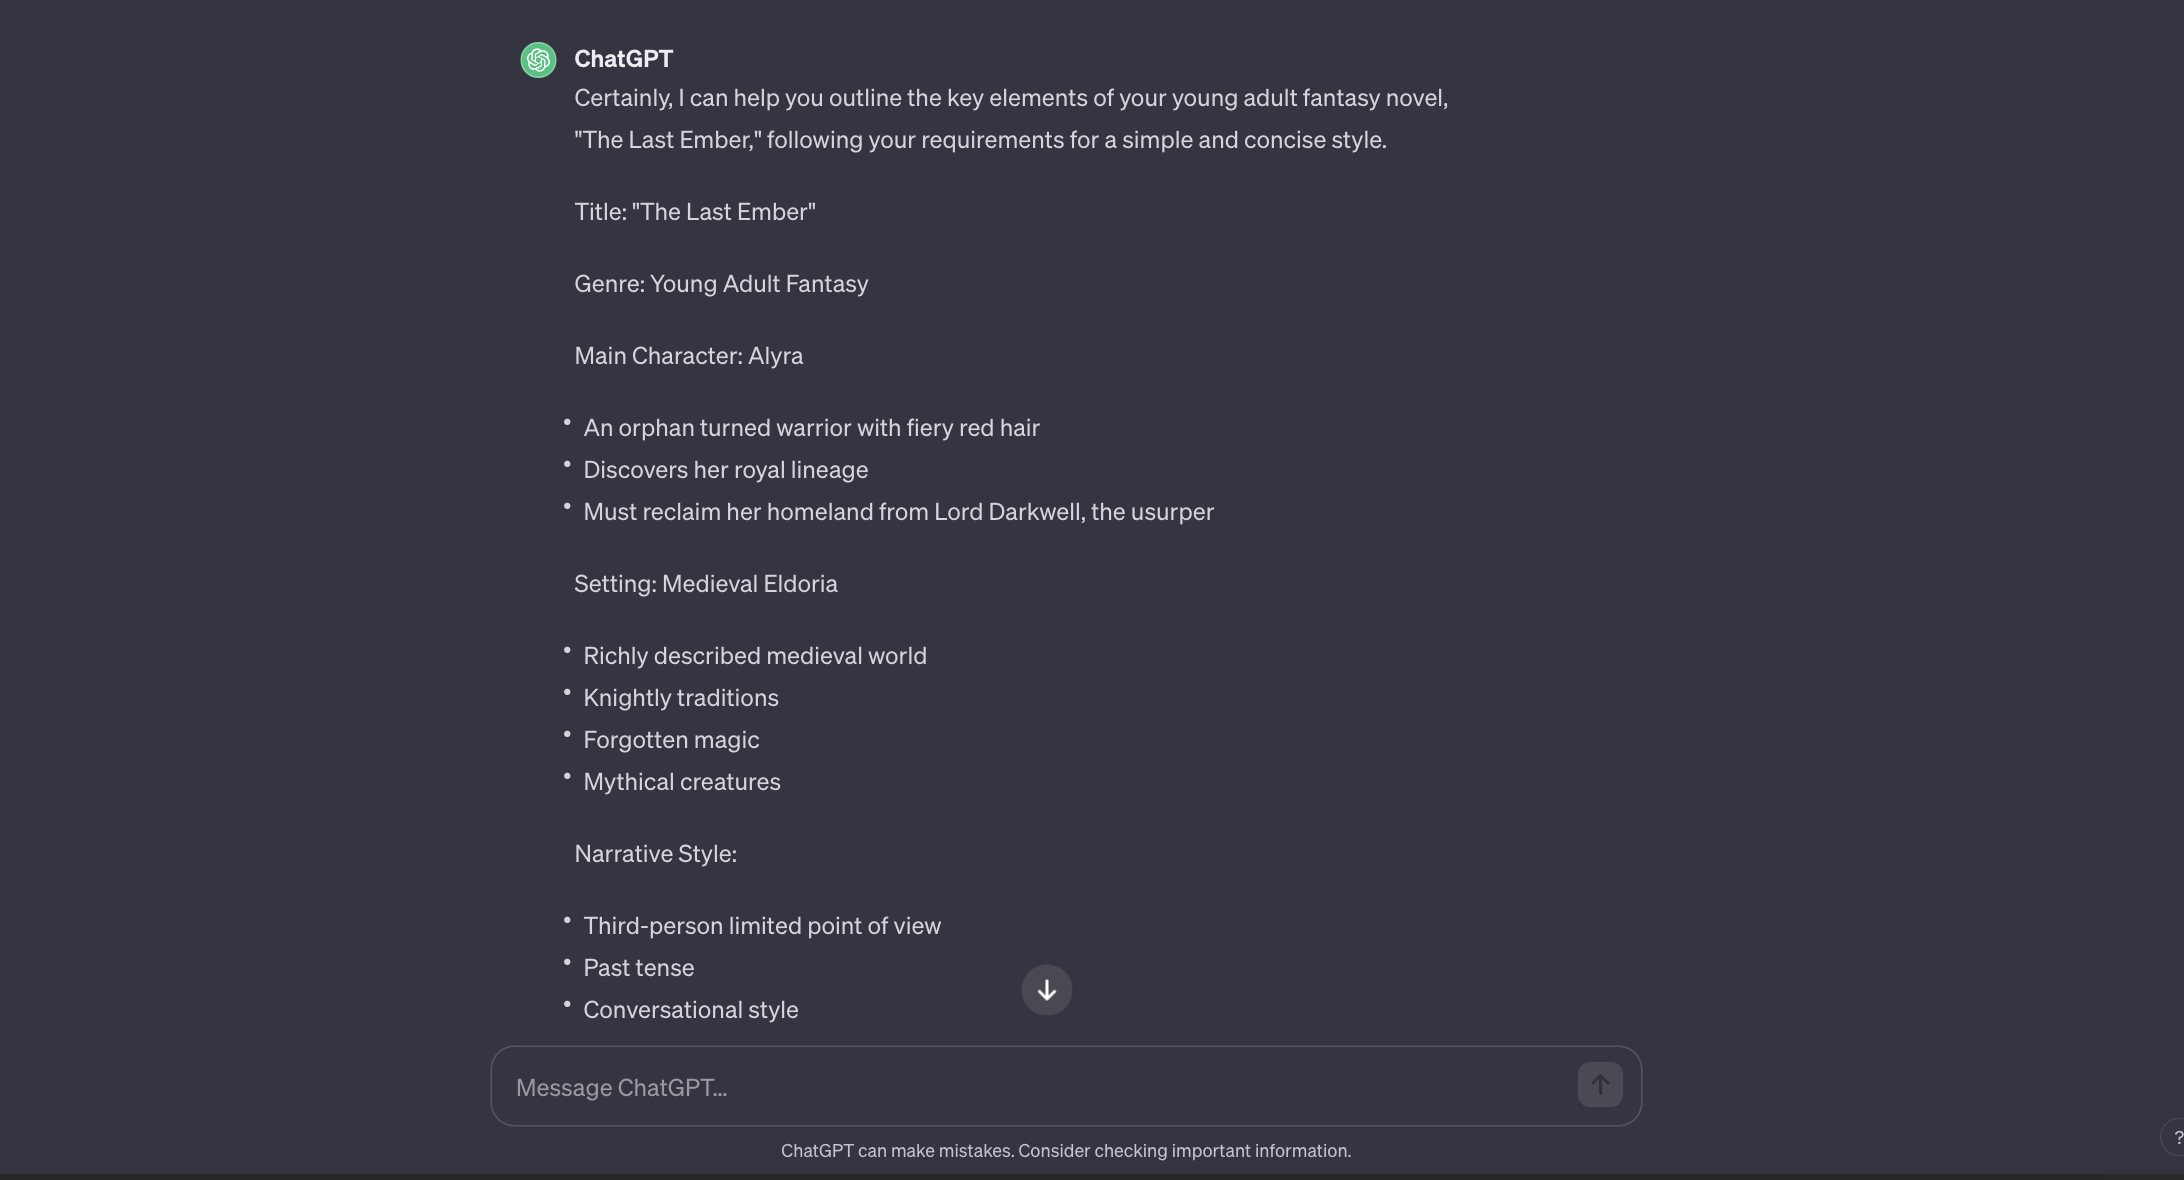The height and width of the screenshot is (1180, 2184).
Task: Select the Mythical creatures bullet point
Action: coord(681,781)
